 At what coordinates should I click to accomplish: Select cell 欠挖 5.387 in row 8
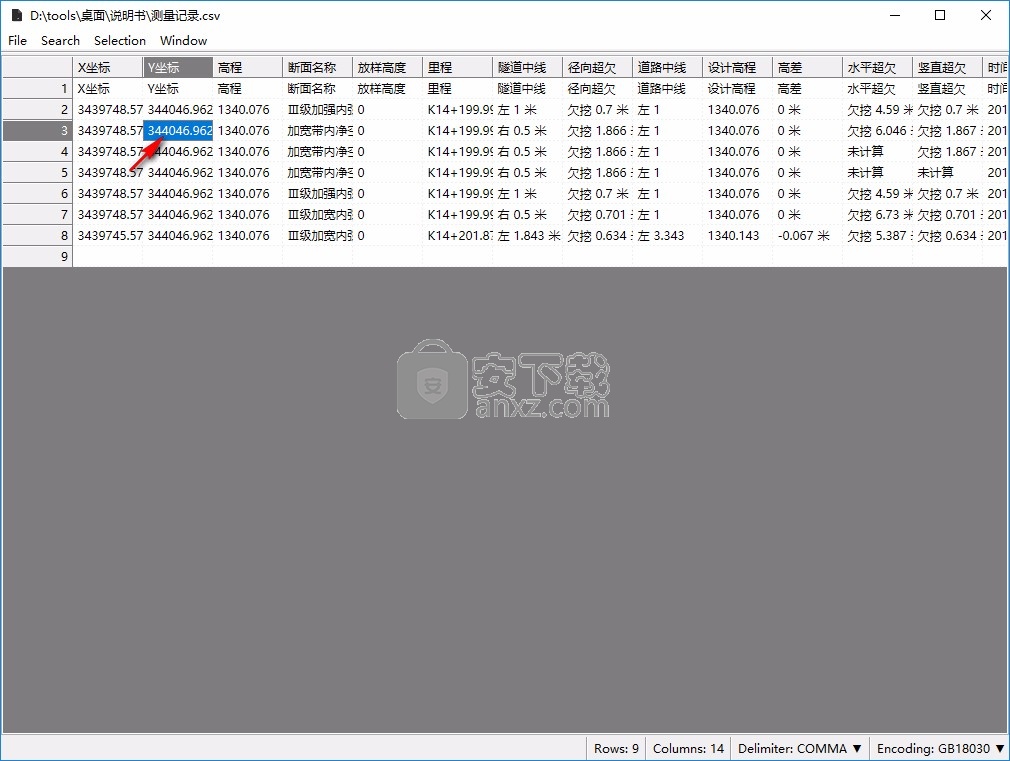click(877, 235)
